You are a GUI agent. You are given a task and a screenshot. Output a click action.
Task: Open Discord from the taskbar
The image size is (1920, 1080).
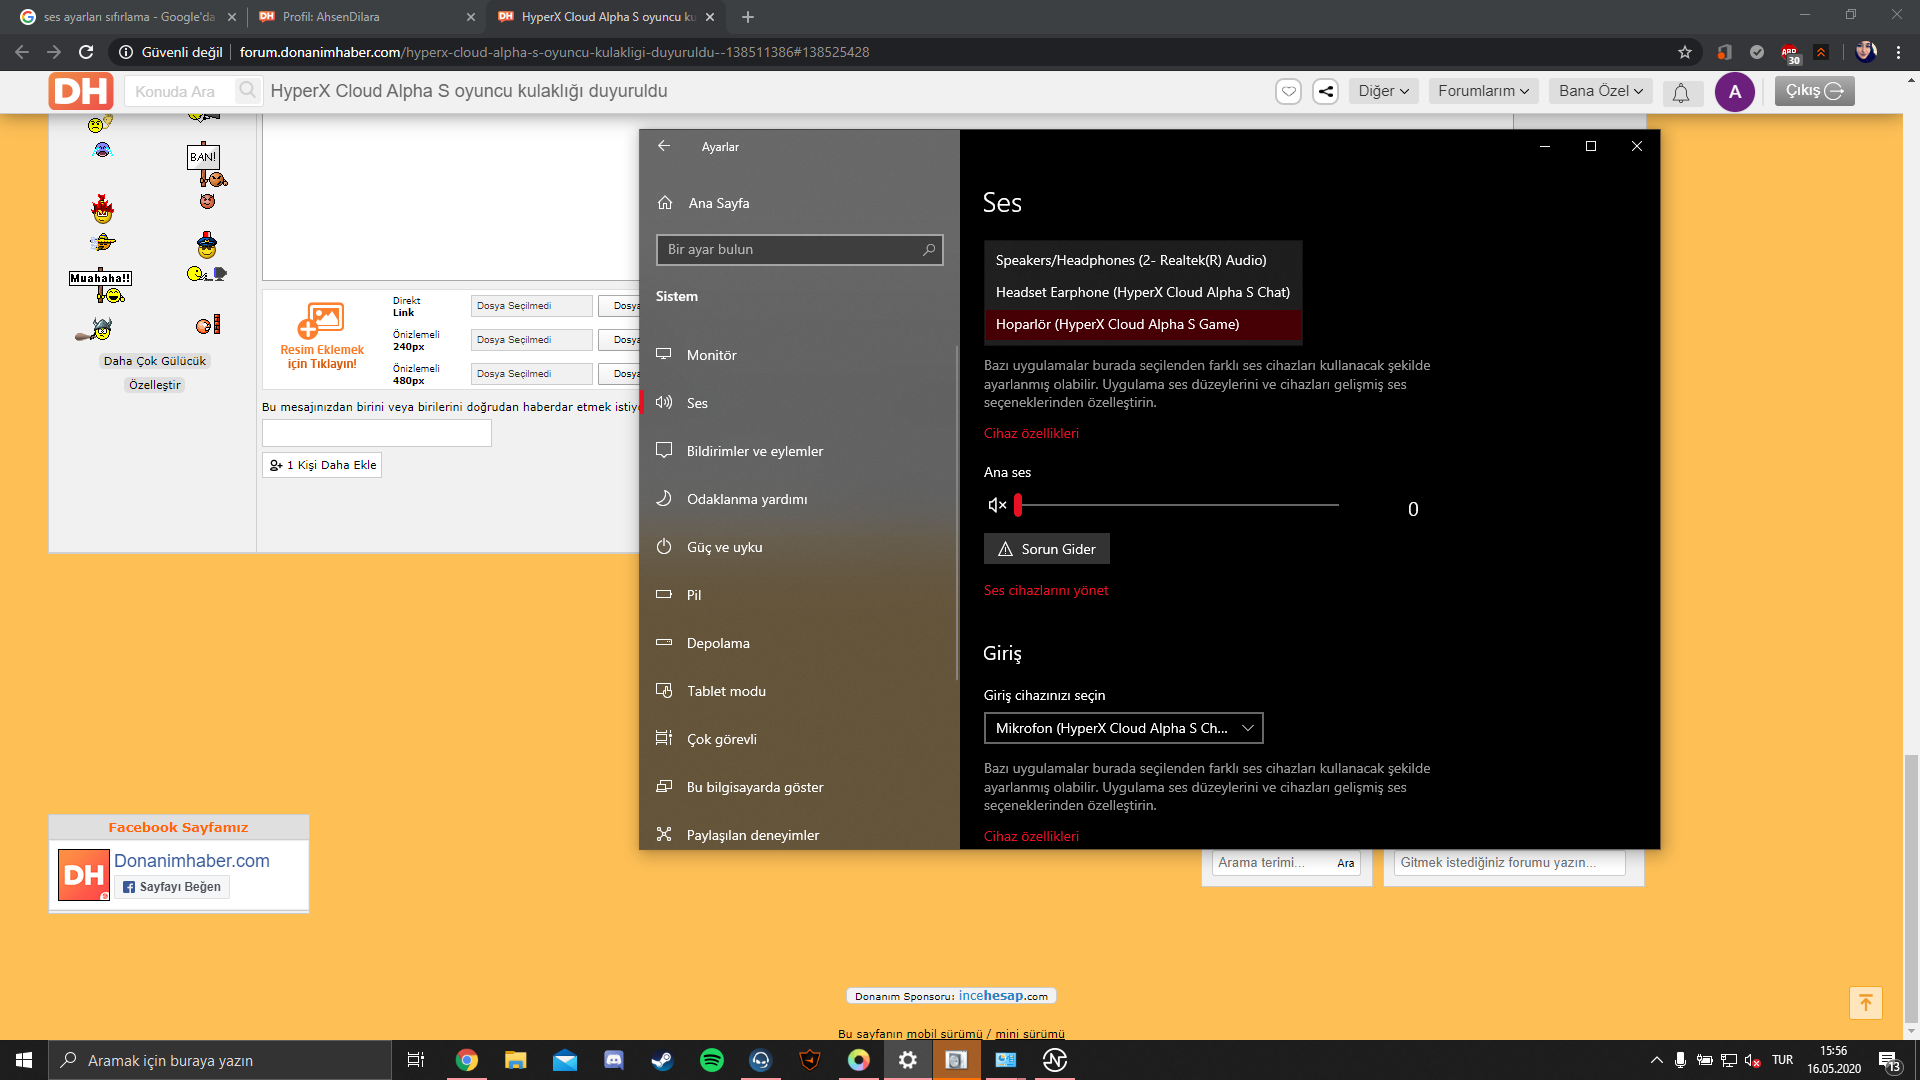click(x=614, y=1060)
